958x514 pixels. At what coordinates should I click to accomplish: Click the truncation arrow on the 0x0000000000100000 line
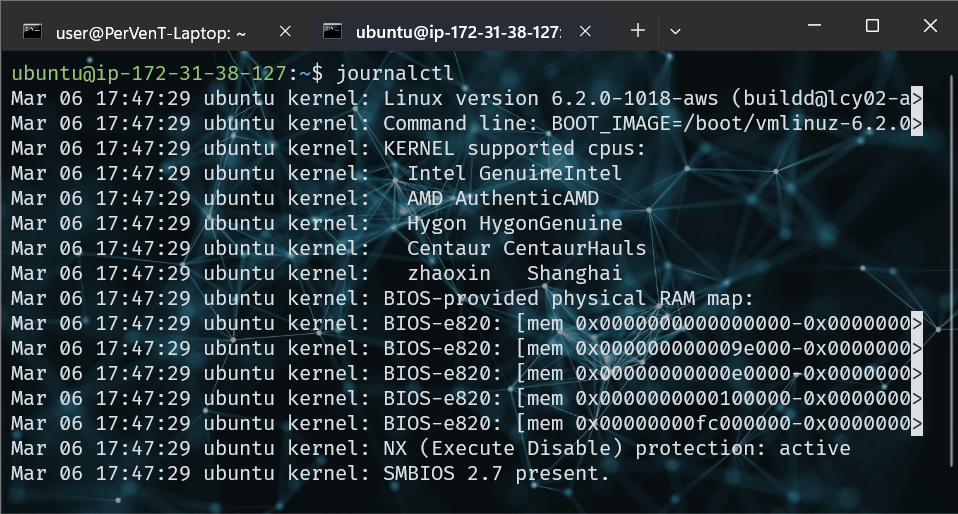pyautogui.click(x=917, y=399)
